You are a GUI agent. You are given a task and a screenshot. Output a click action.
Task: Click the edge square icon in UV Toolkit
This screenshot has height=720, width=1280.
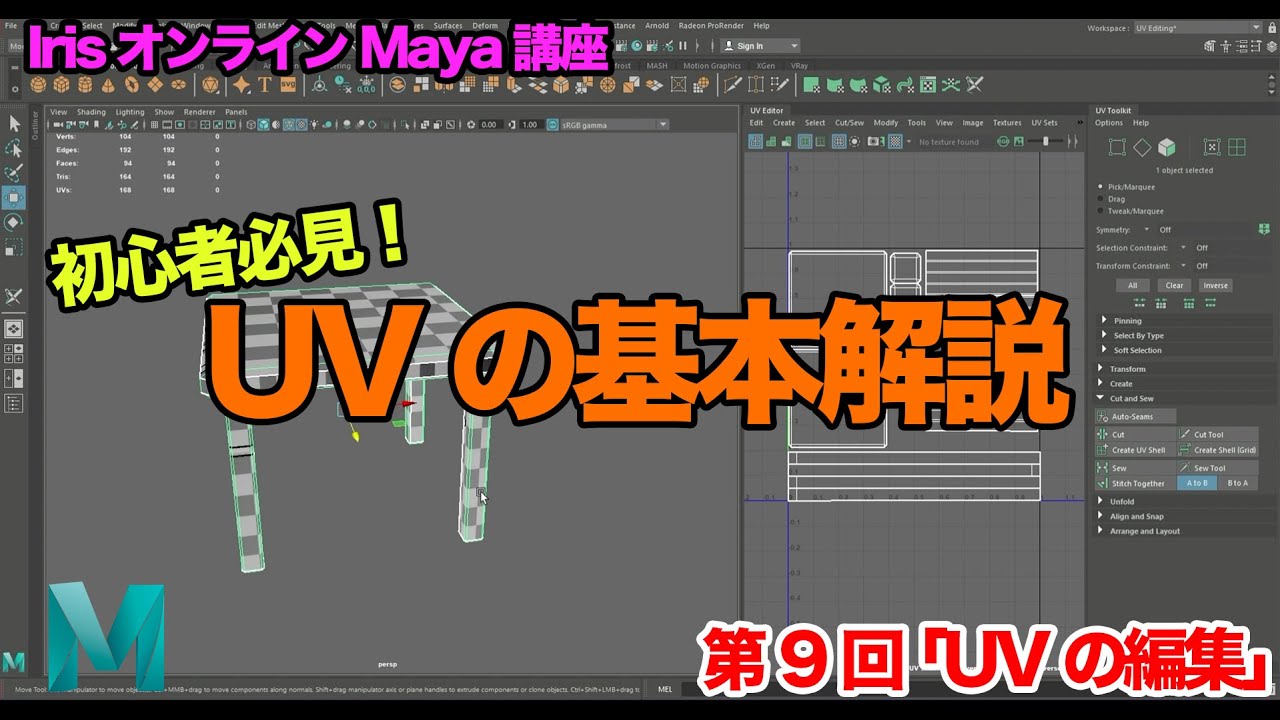[1117, 148]
